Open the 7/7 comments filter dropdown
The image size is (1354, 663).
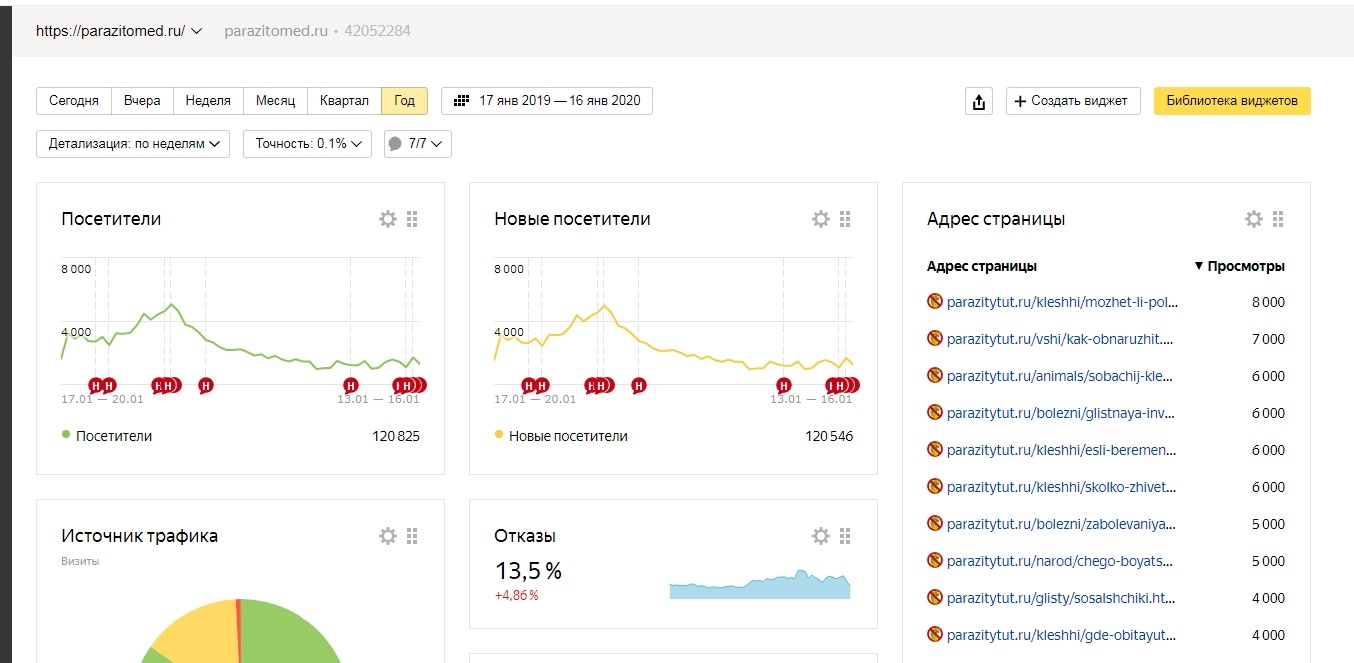418,144
